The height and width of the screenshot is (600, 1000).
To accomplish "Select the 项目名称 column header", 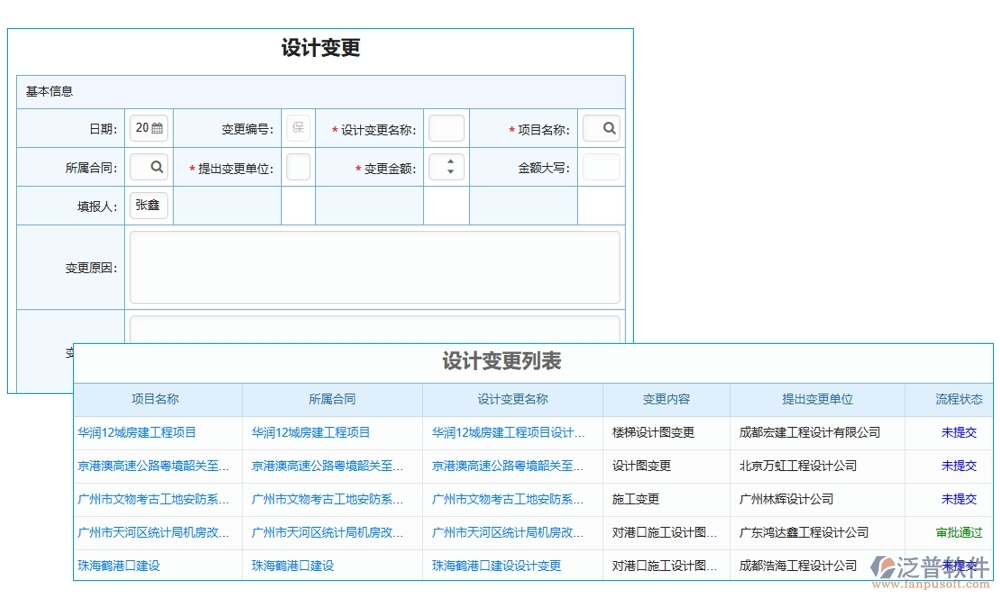I will point(157,399).
